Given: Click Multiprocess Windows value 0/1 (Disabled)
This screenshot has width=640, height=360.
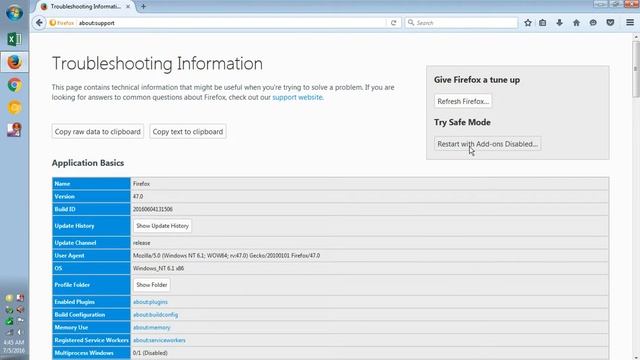Looking at the screenshot, I should click(x=150, y=353).
